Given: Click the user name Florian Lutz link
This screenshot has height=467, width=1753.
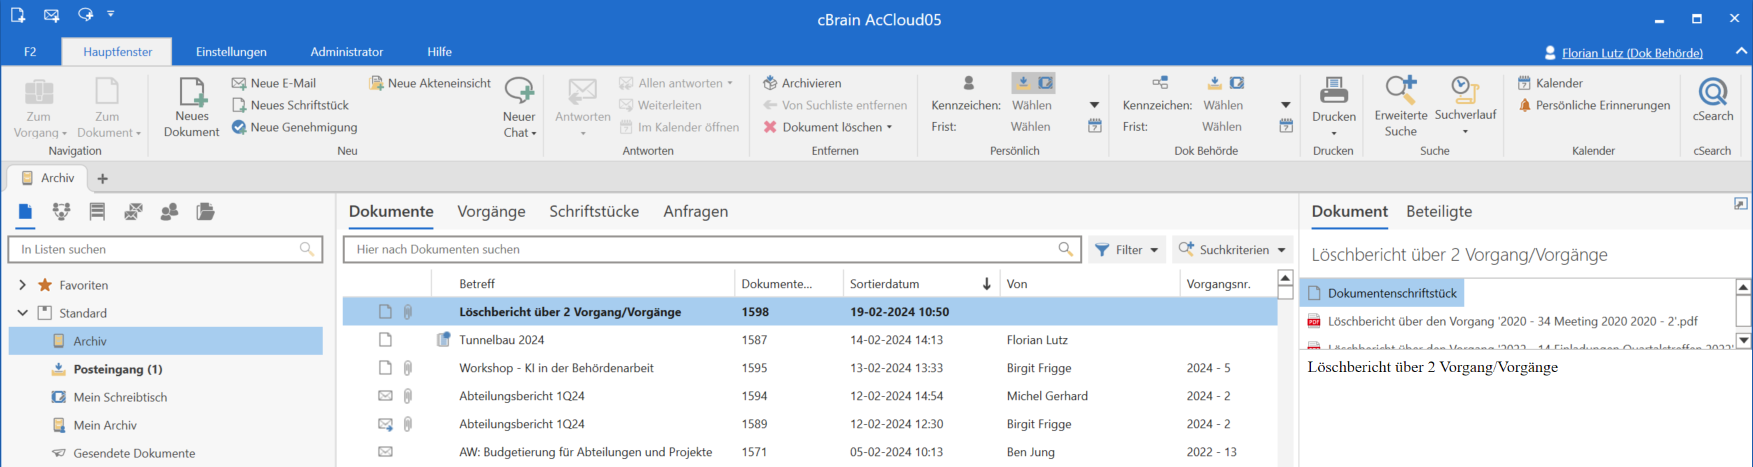Looking at the screenshot, I should coord(1632,53).
